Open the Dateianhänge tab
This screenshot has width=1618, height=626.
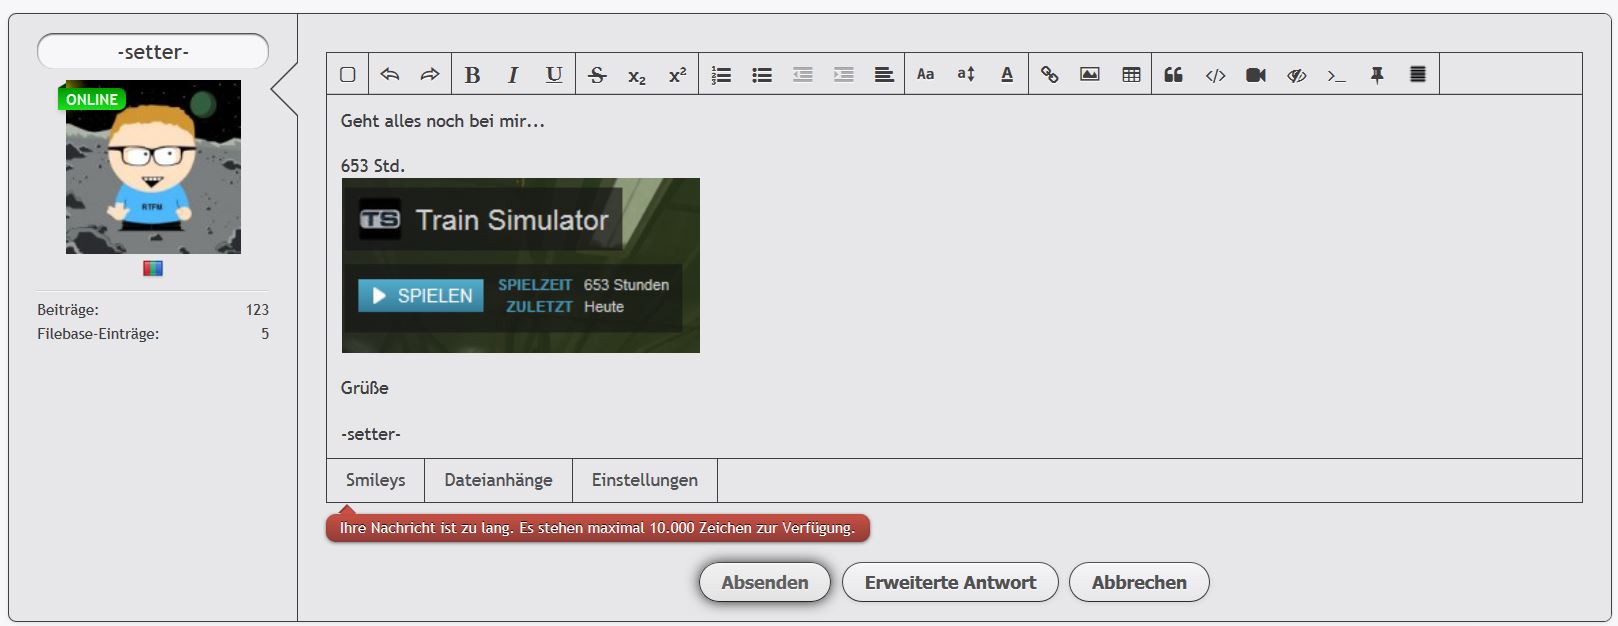(499, 480)
